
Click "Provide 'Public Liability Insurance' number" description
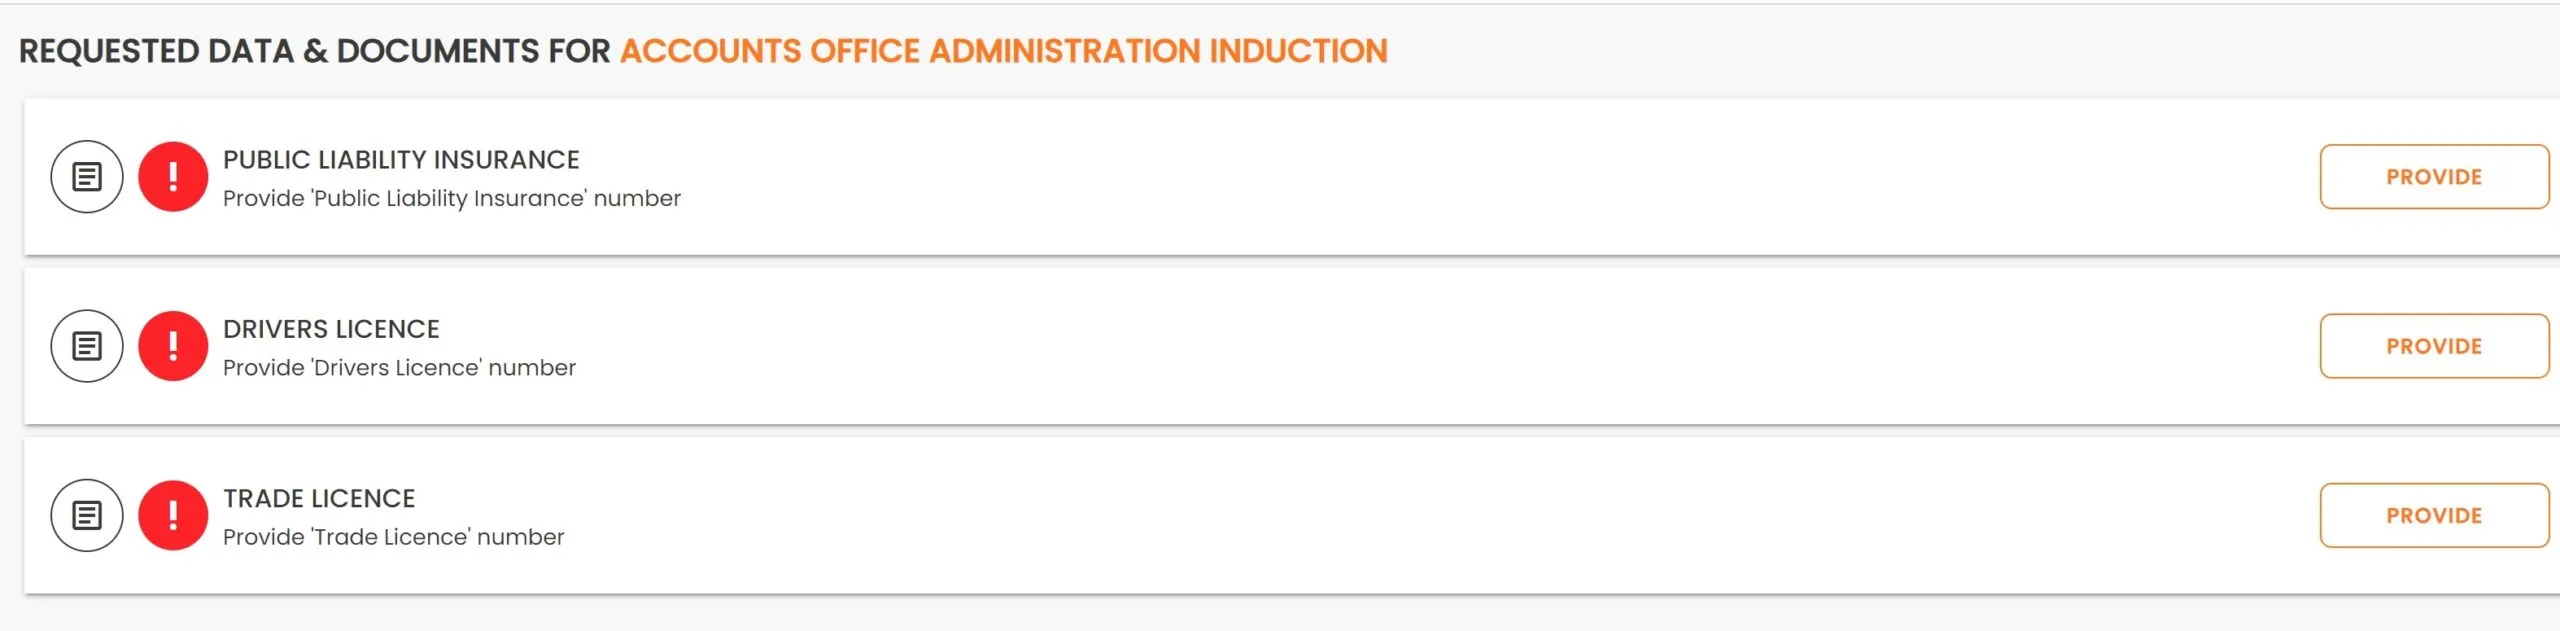[452, 198]
